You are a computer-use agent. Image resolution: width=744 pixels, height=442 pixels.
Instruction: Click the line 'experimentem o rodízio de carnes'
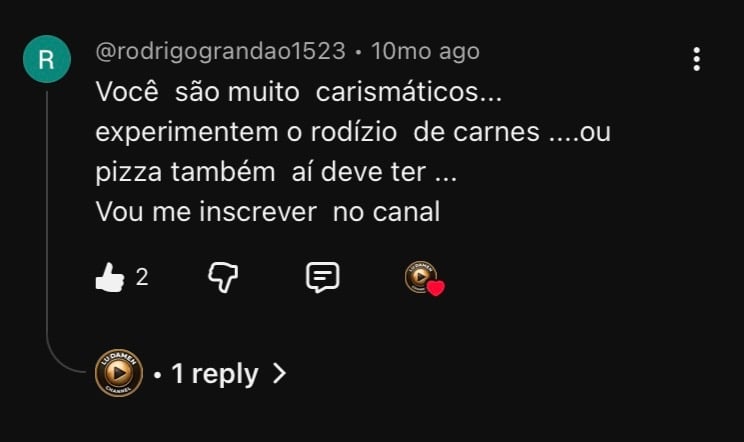pos(317,132)
